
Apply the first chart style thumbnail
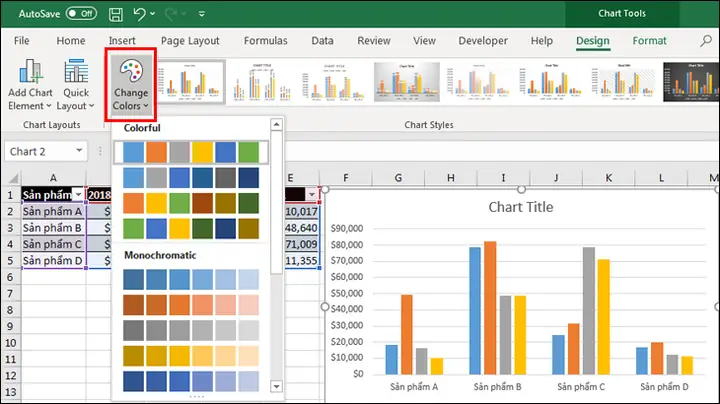(191, 82)
